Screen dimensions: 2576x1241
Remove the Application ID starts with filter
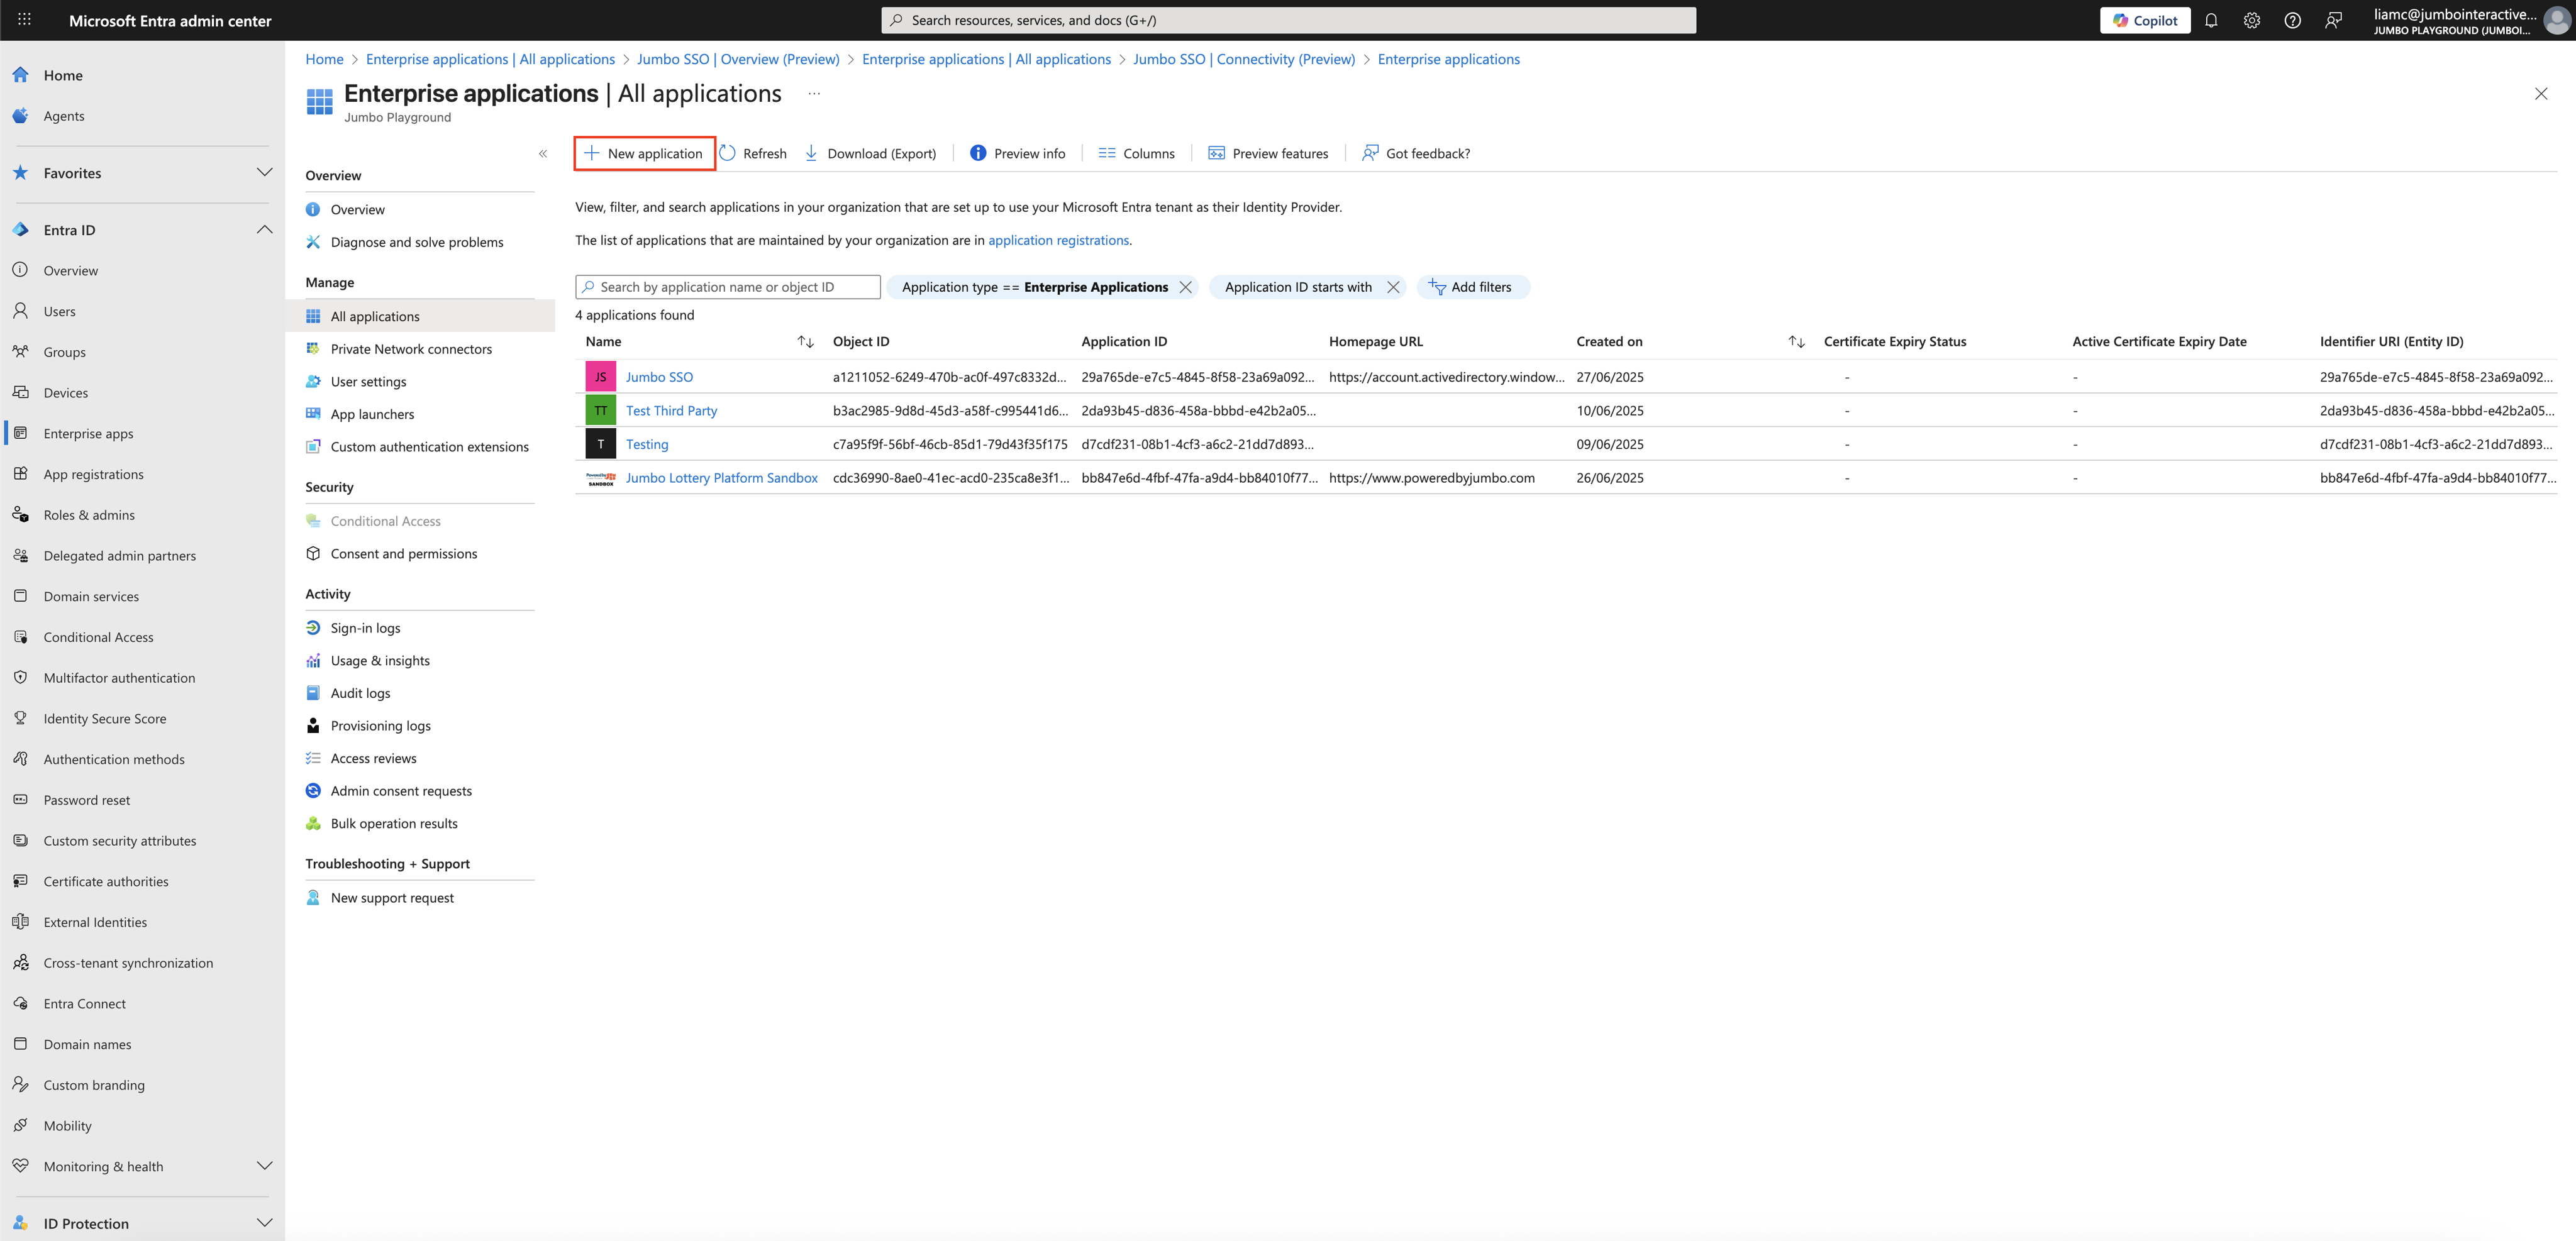click(x=1393, y=287)
